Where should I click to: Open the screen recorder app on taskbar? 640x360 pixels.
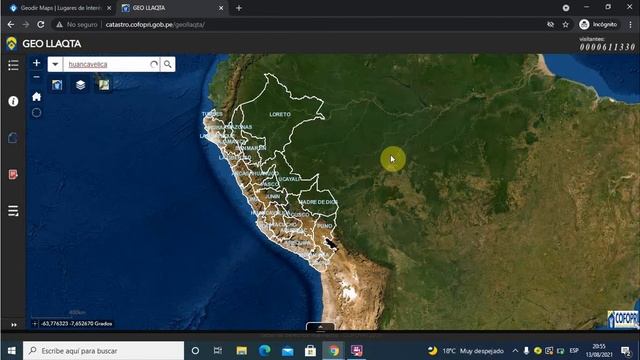(357, 351)
